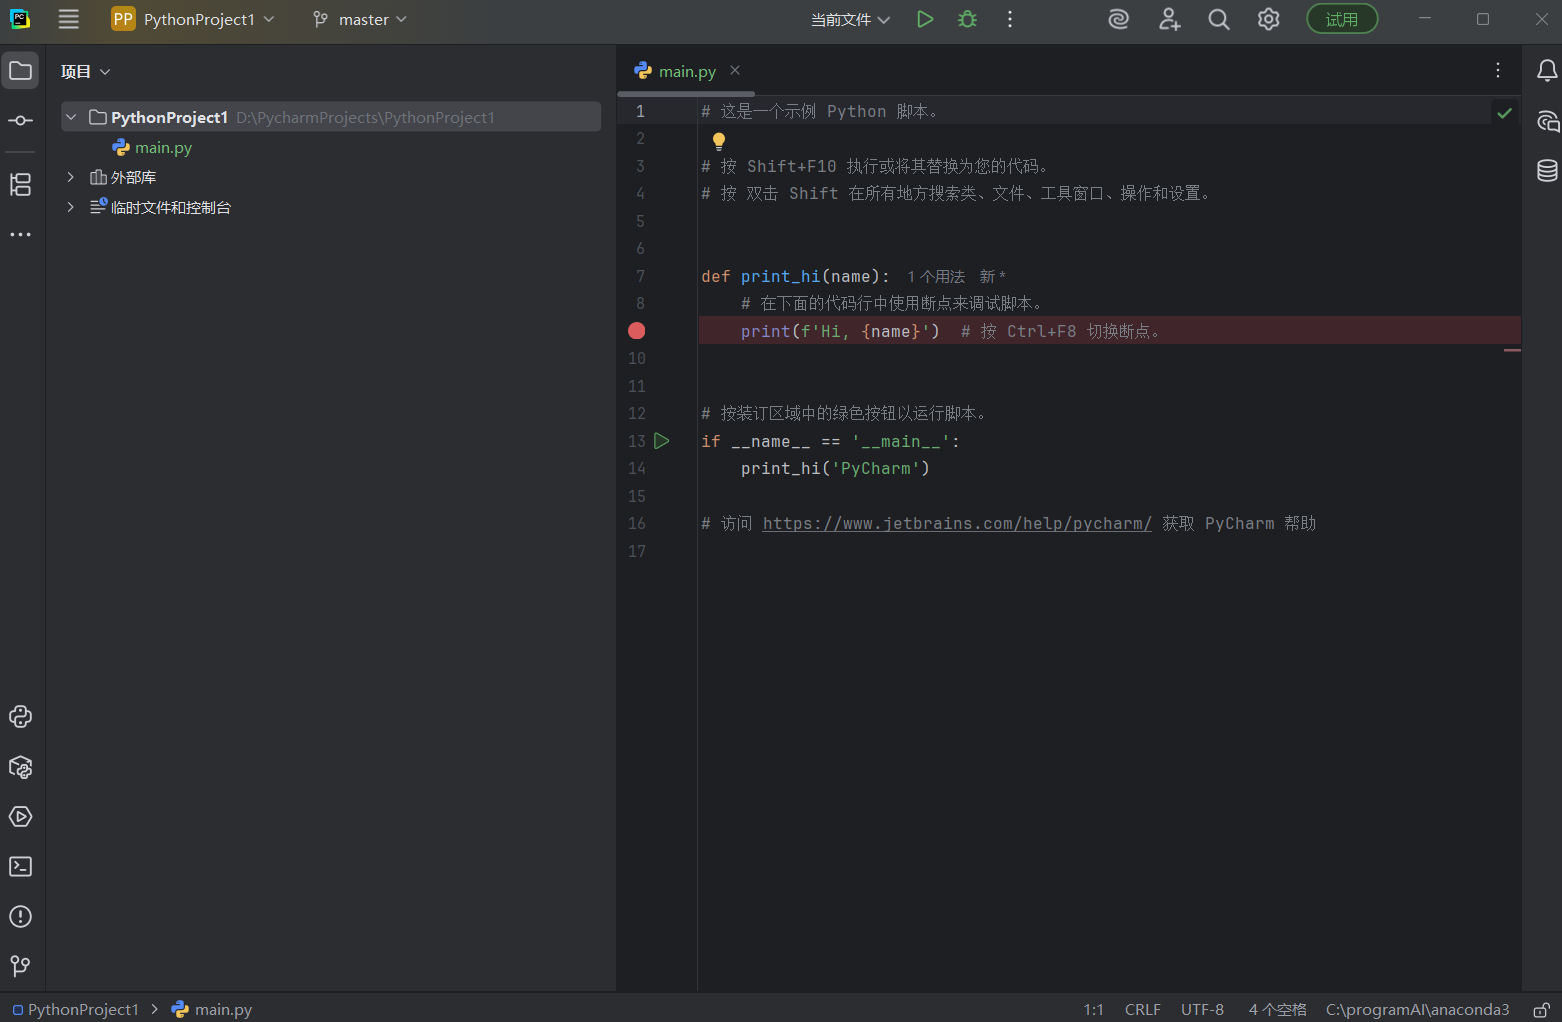This screenshot has width=1562, height=1022.
Task: Change UTF-8 file encoding
Action: (x=1202, y=1009)
